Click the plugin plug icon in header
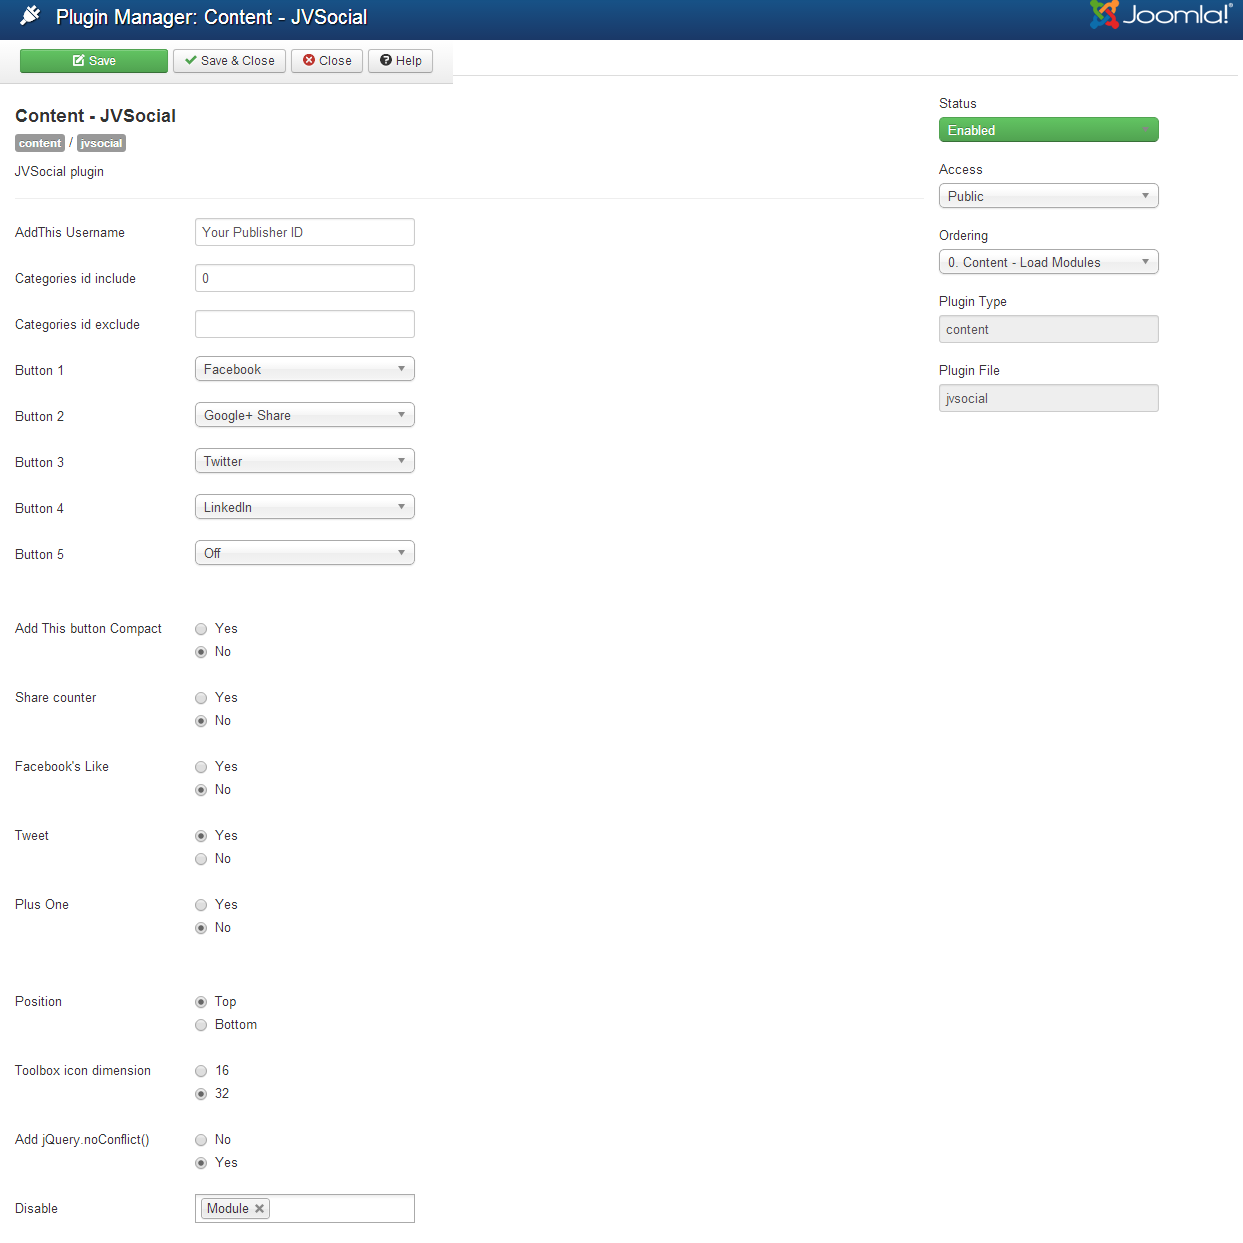1243x1243 pixels. (x=31, y=16)
